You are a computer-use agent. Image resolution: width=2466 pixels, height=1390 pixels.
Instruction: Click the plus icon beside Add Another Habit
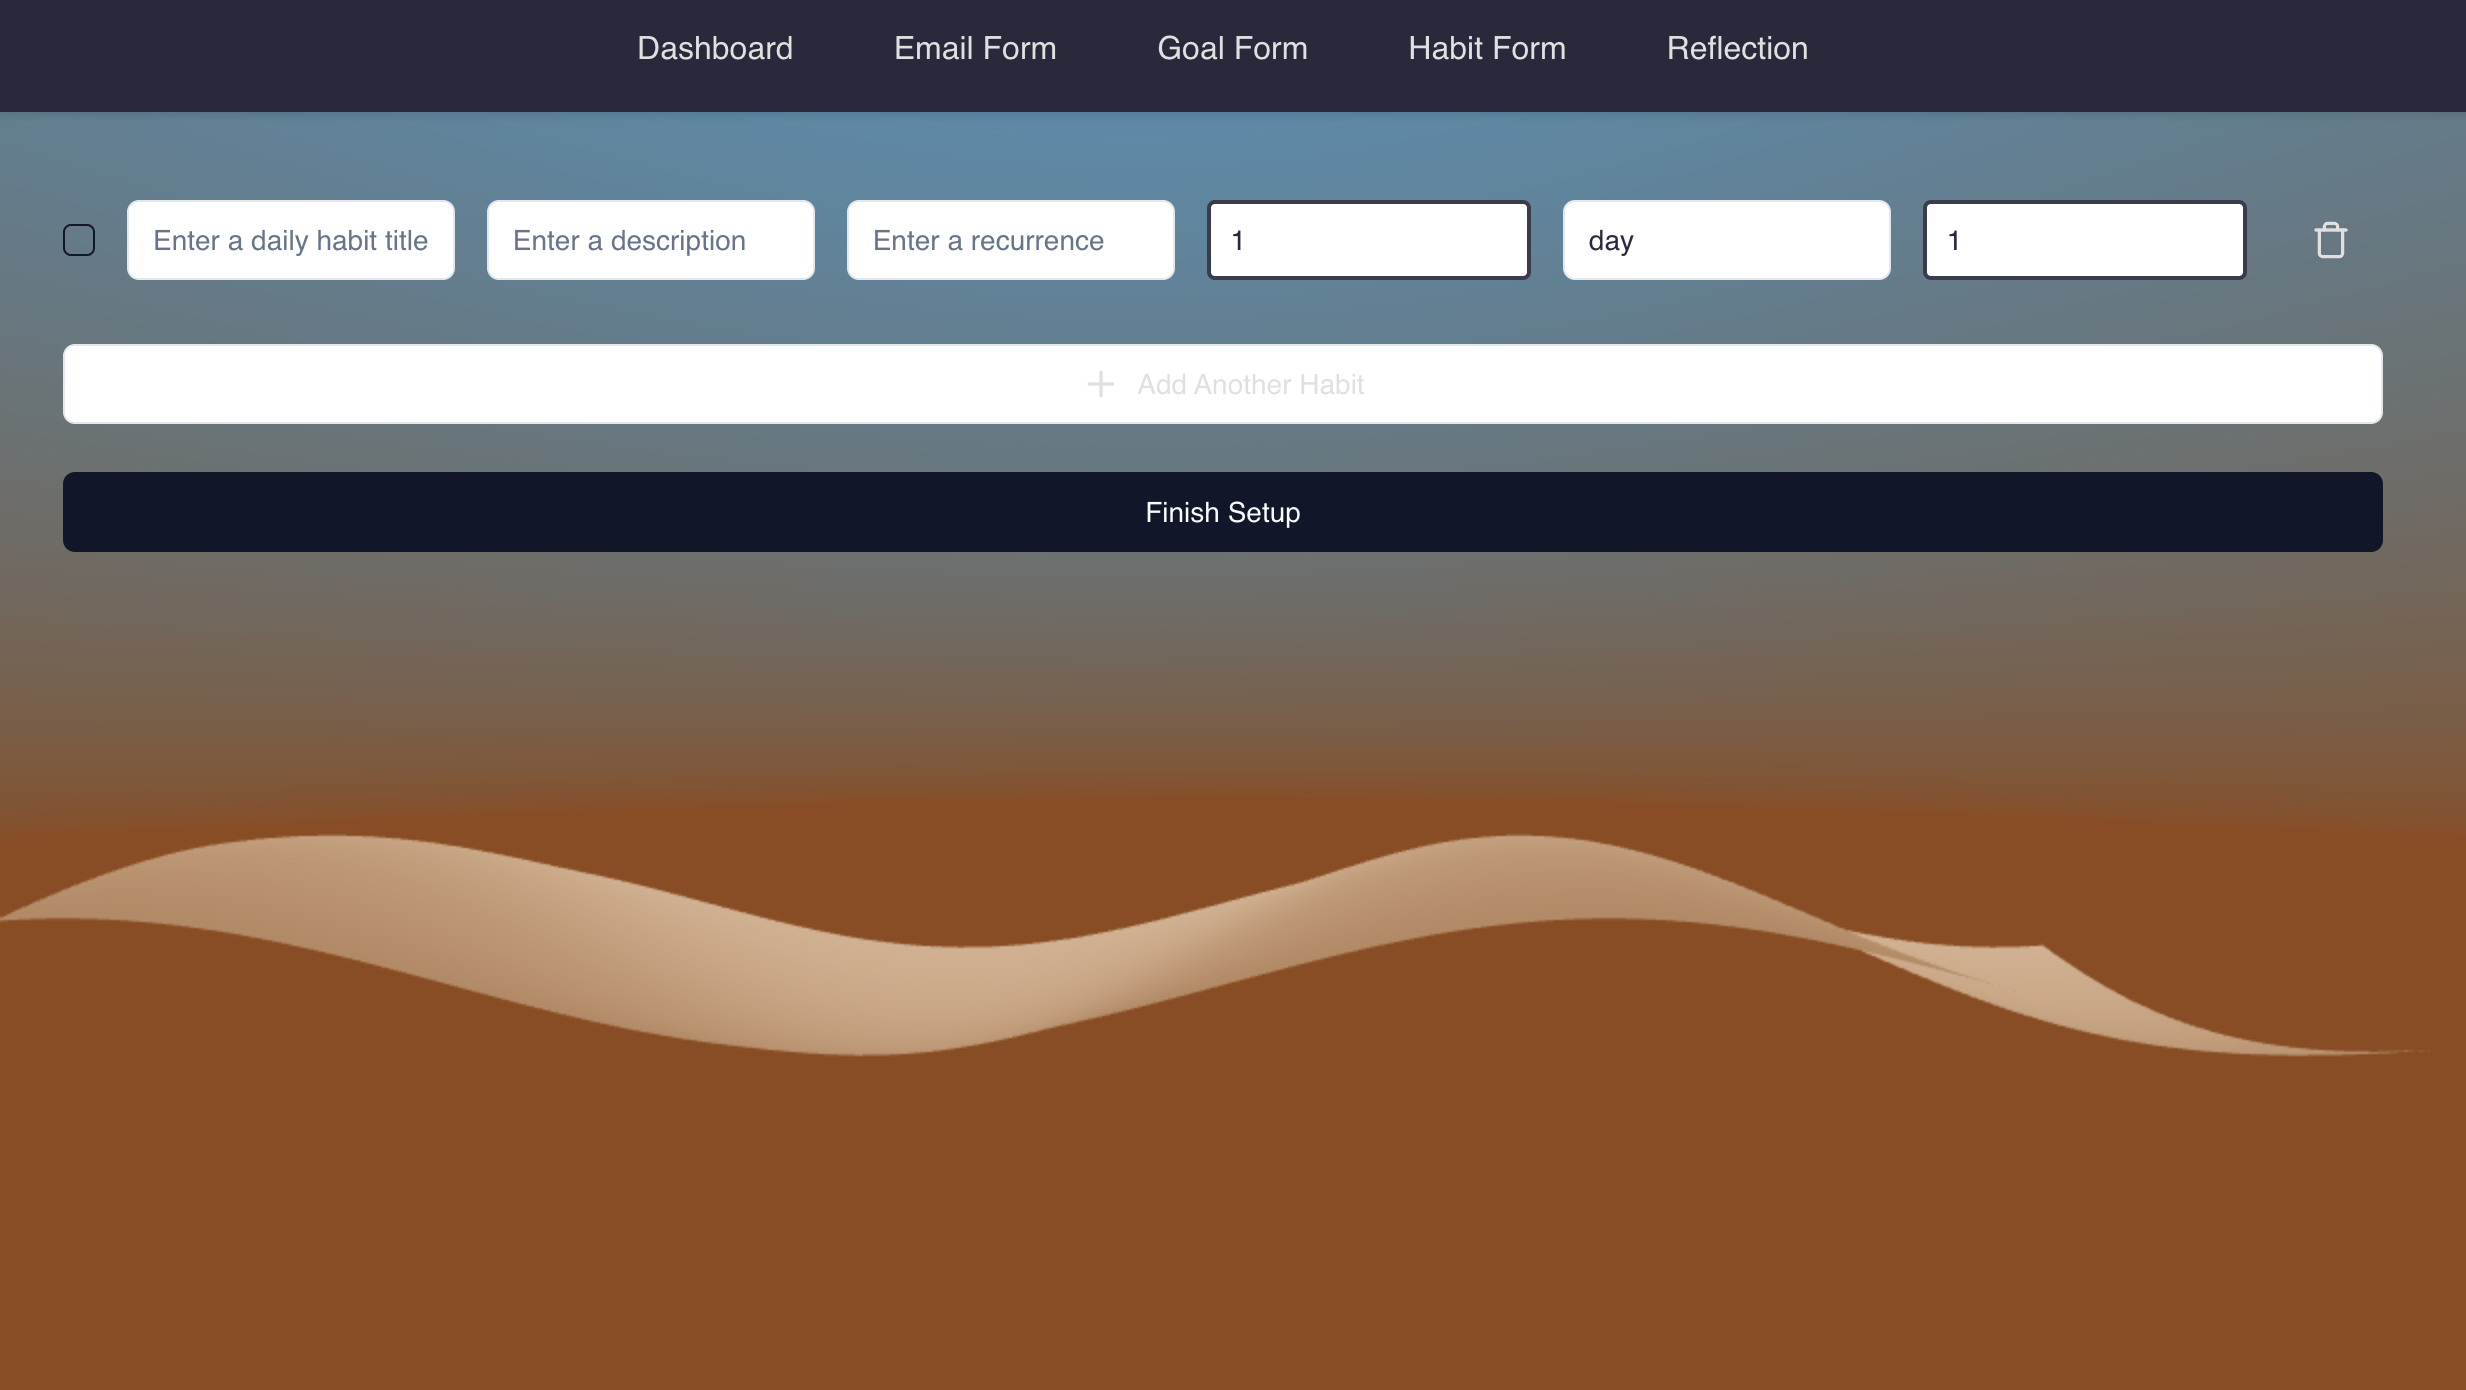click(x=1100, y=384)
